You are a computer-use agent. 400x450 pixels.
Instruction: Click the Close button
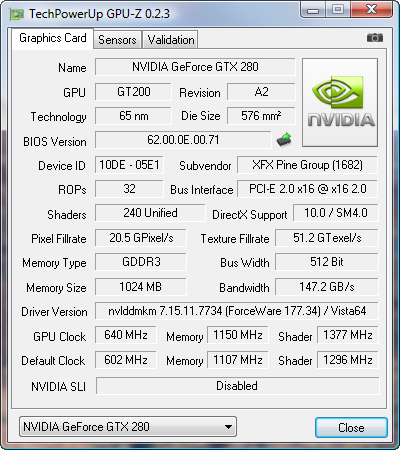pyautogui.click(x=351, y=428)
